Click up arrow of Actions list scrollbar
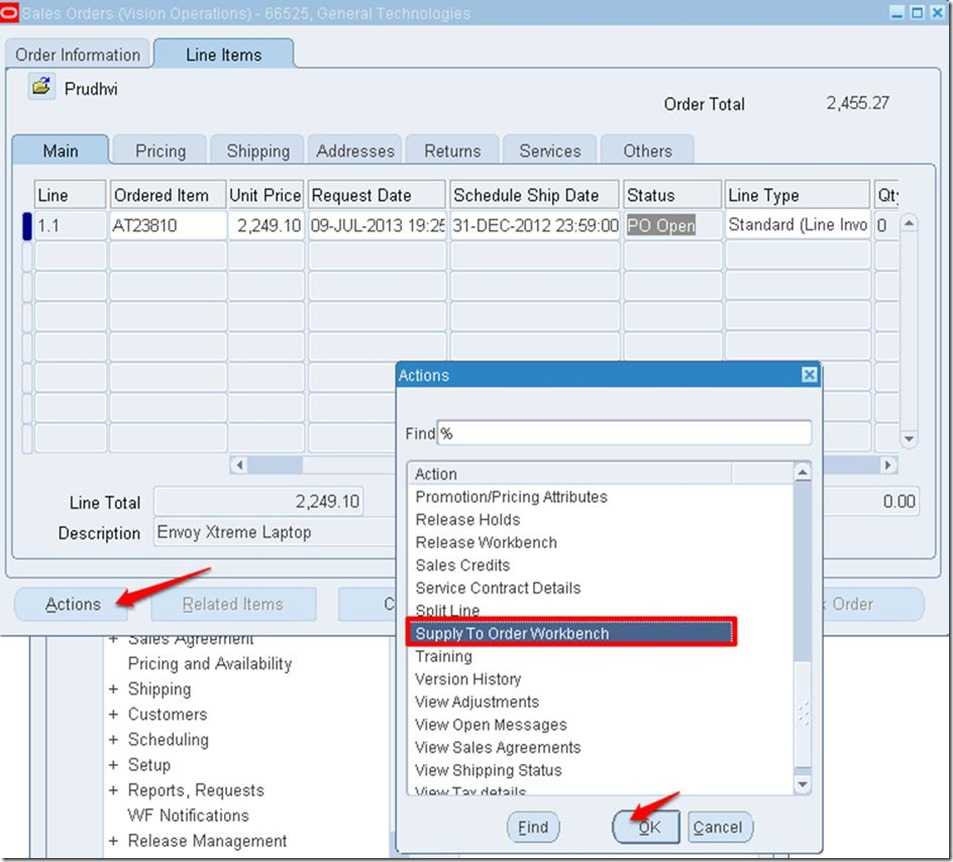 [802, 472]
